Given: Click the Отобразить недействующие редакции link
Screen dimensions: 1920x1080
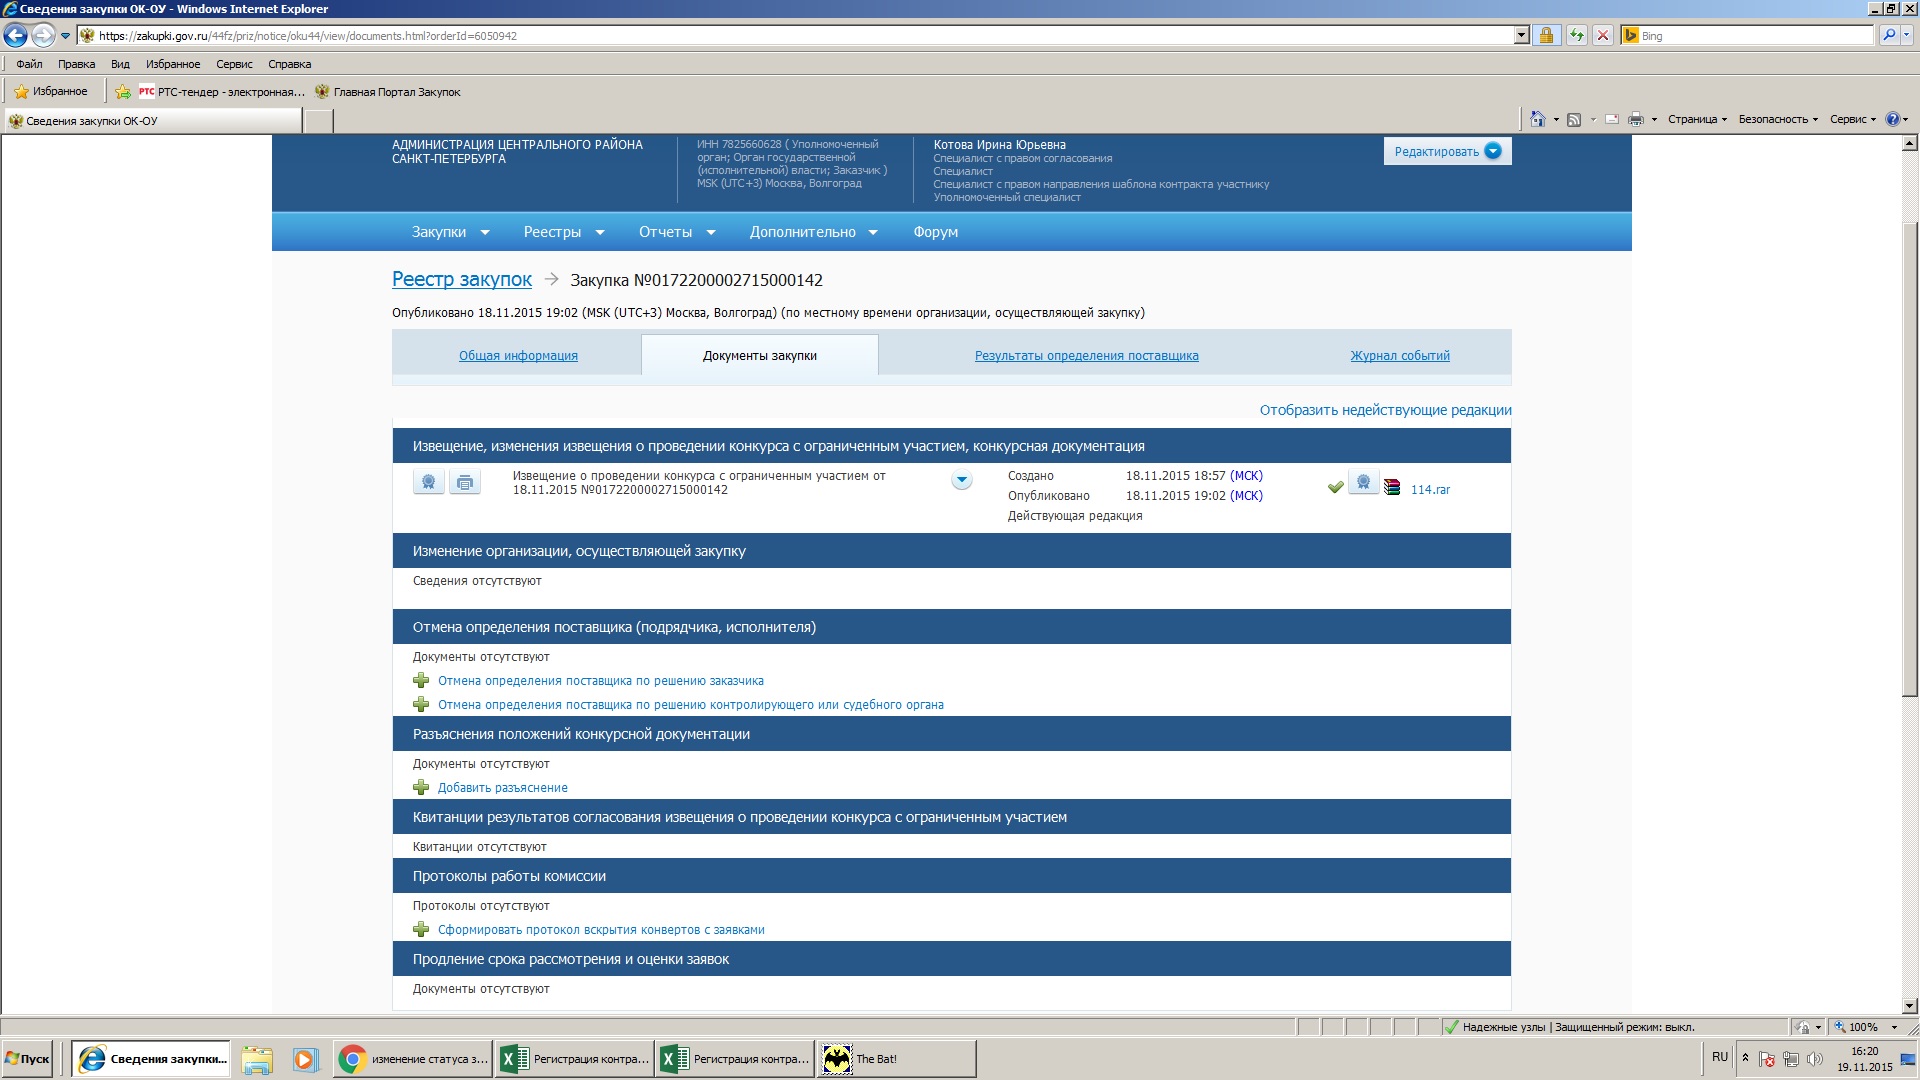Looking at the screenshot, I should pos(1385,411).
